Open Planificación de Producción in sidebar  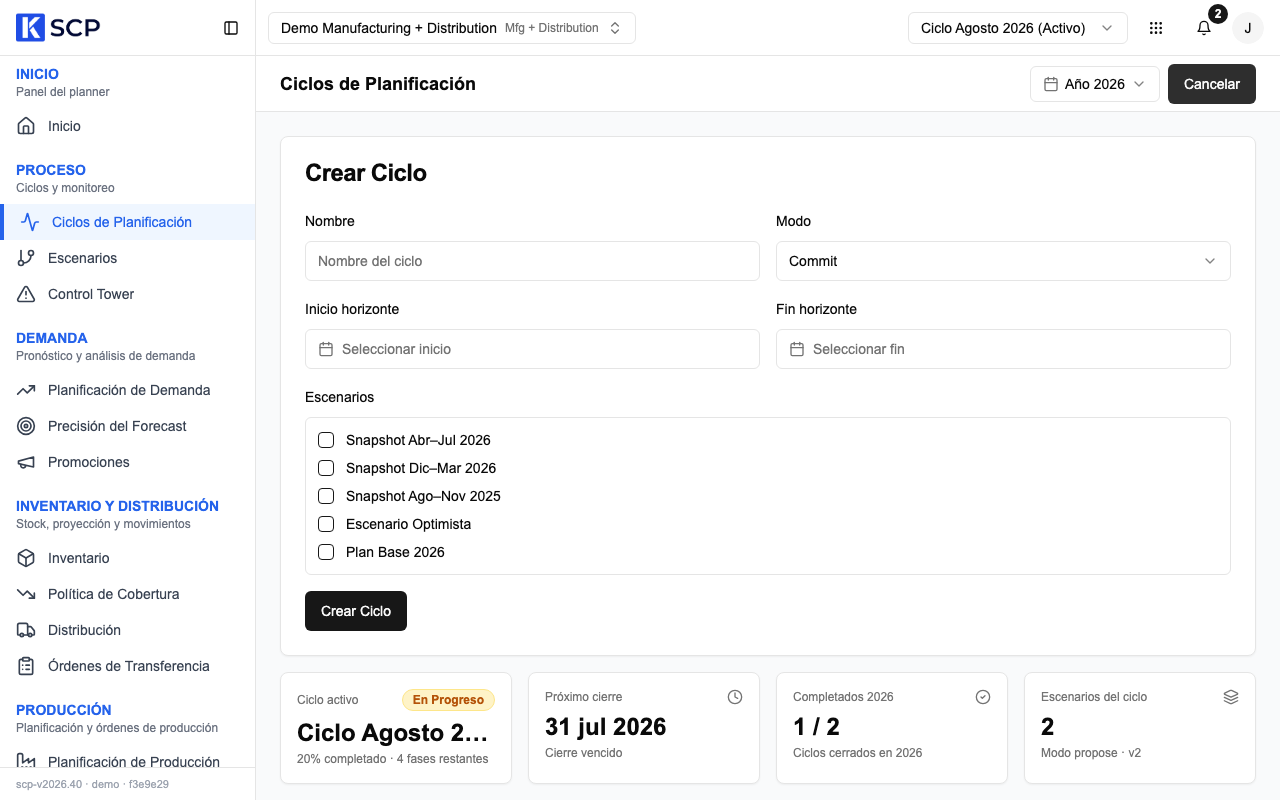pyautogui.click(x=128, y=761)
